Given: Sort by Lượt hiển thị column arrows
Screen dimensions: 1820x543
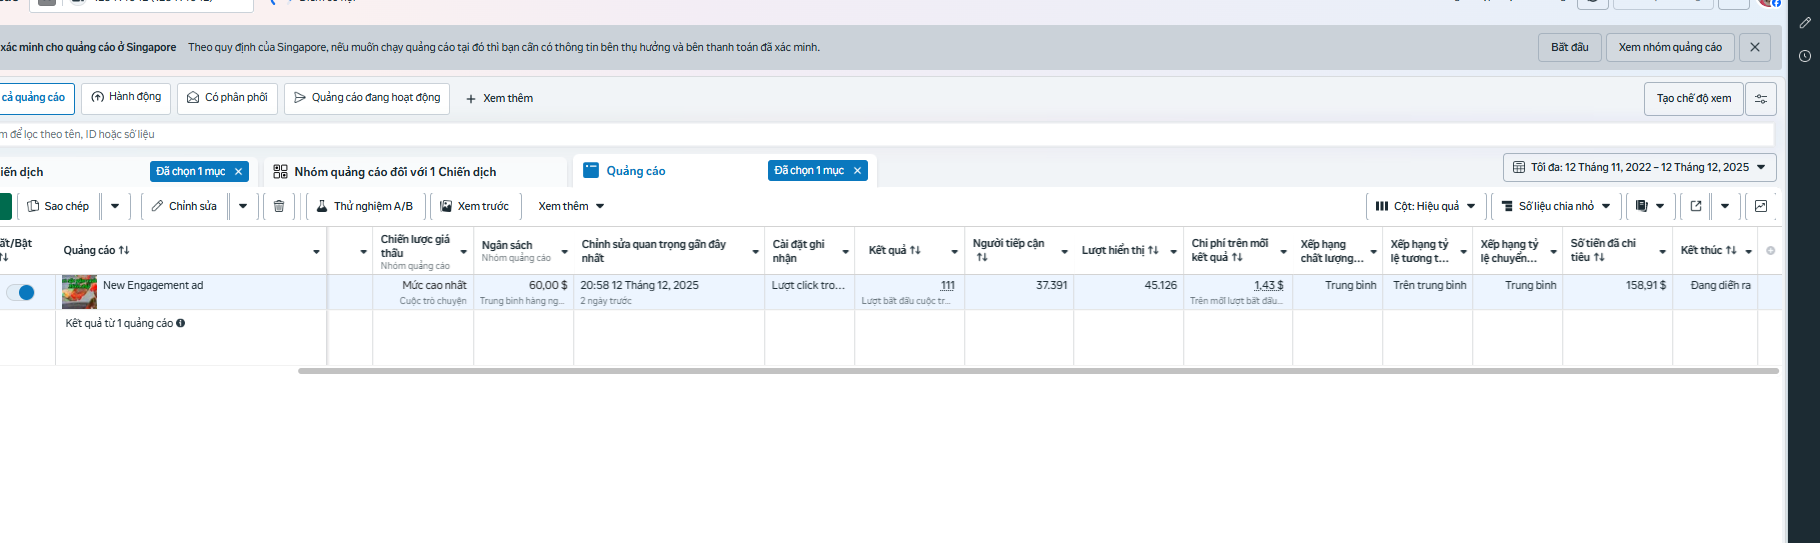Looking at the screenshot, I should click(x=1153, y=250).
